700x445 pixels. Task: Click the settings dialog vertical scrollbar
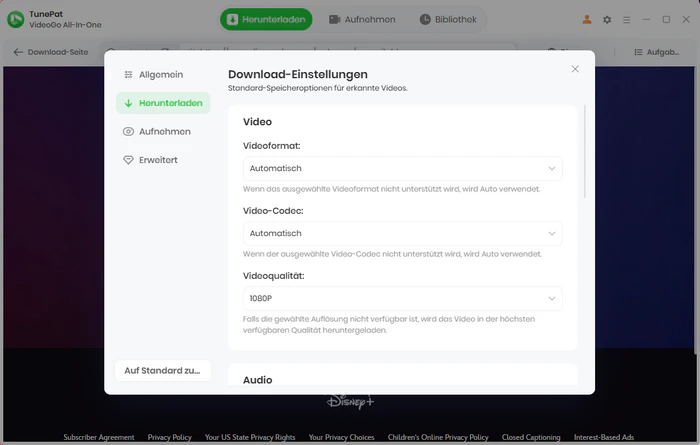pyautogui.click(x=584, y=151)
